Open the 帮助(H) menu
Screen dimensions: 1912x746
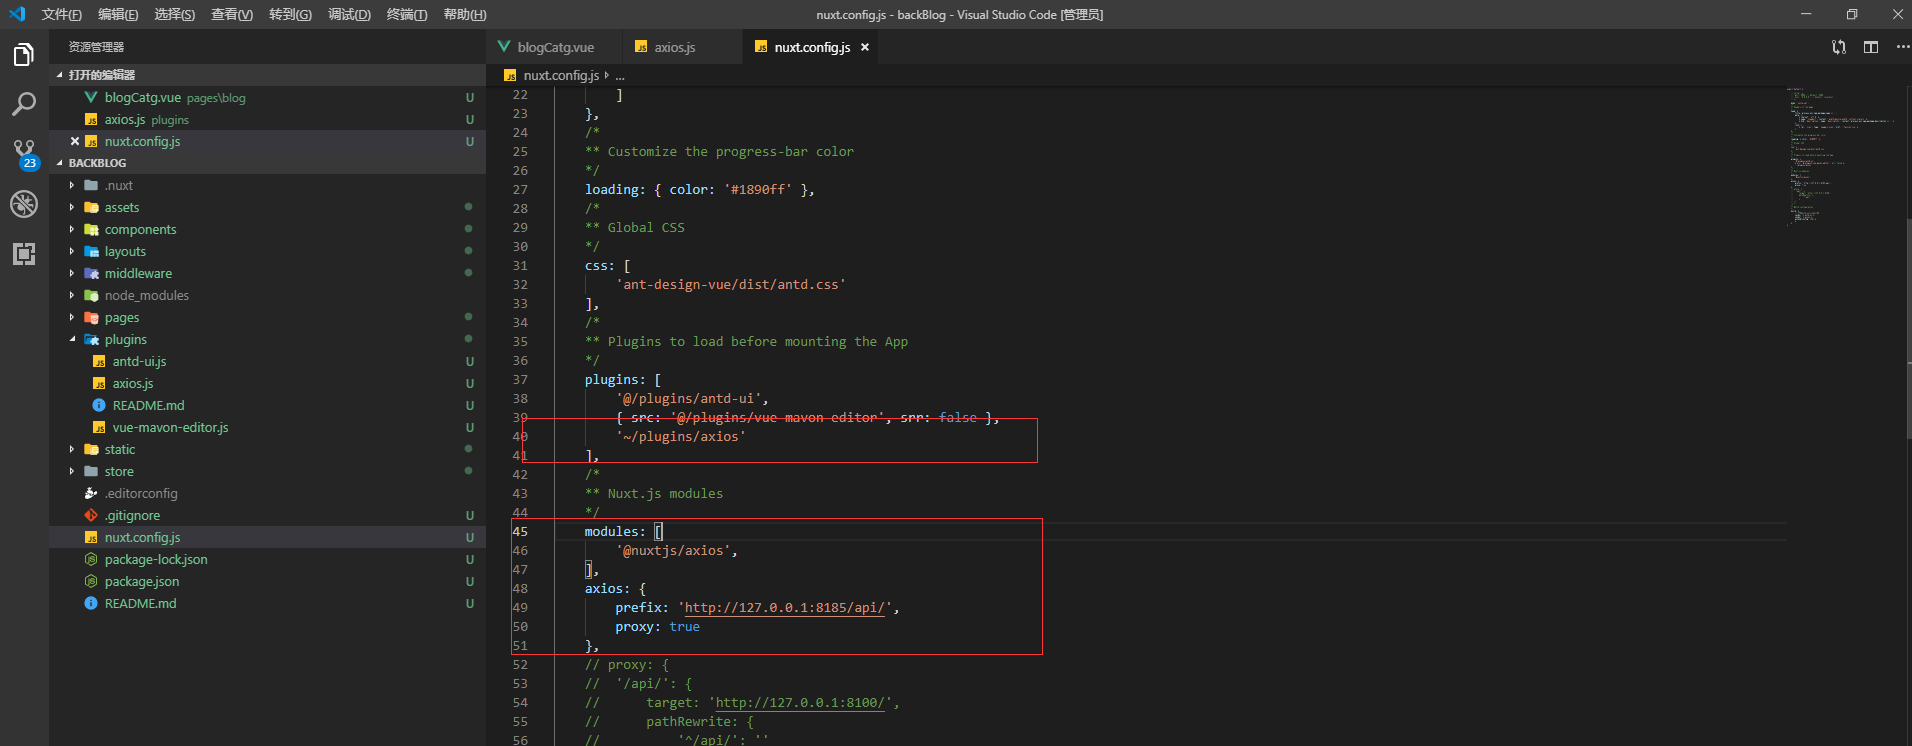coord(465,14)
